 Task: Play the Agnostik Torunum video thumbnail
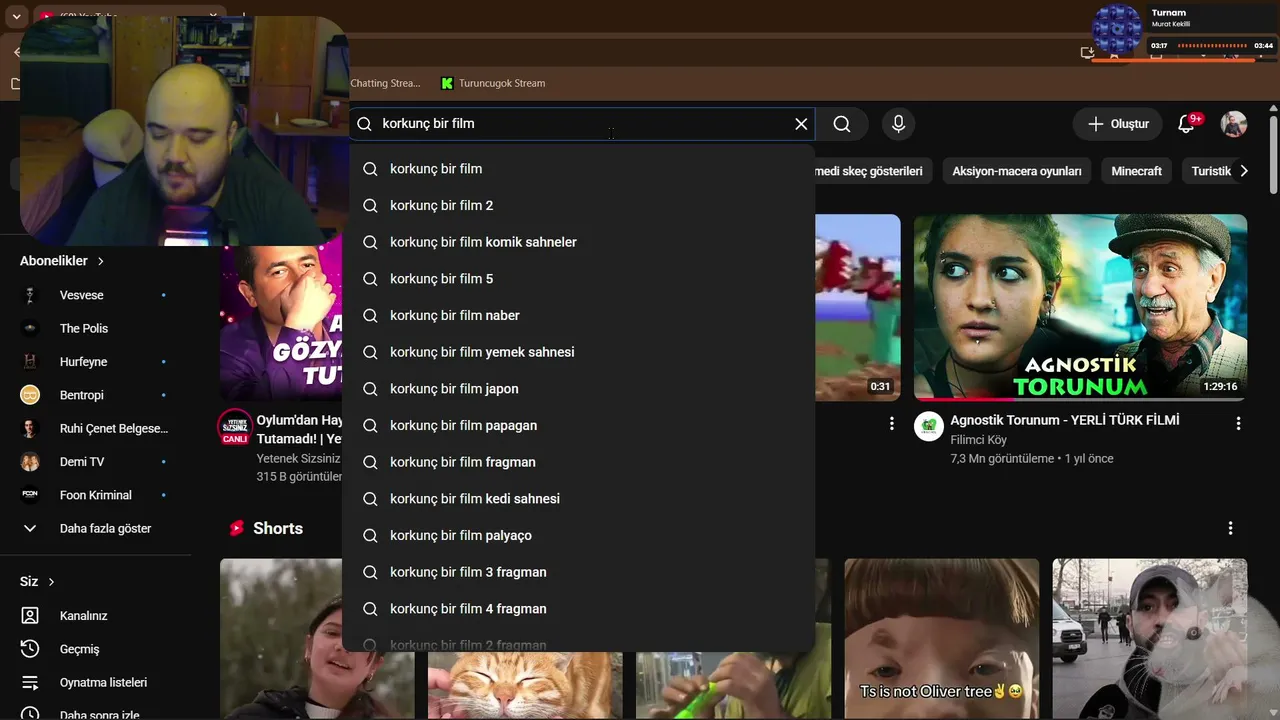1080,308
